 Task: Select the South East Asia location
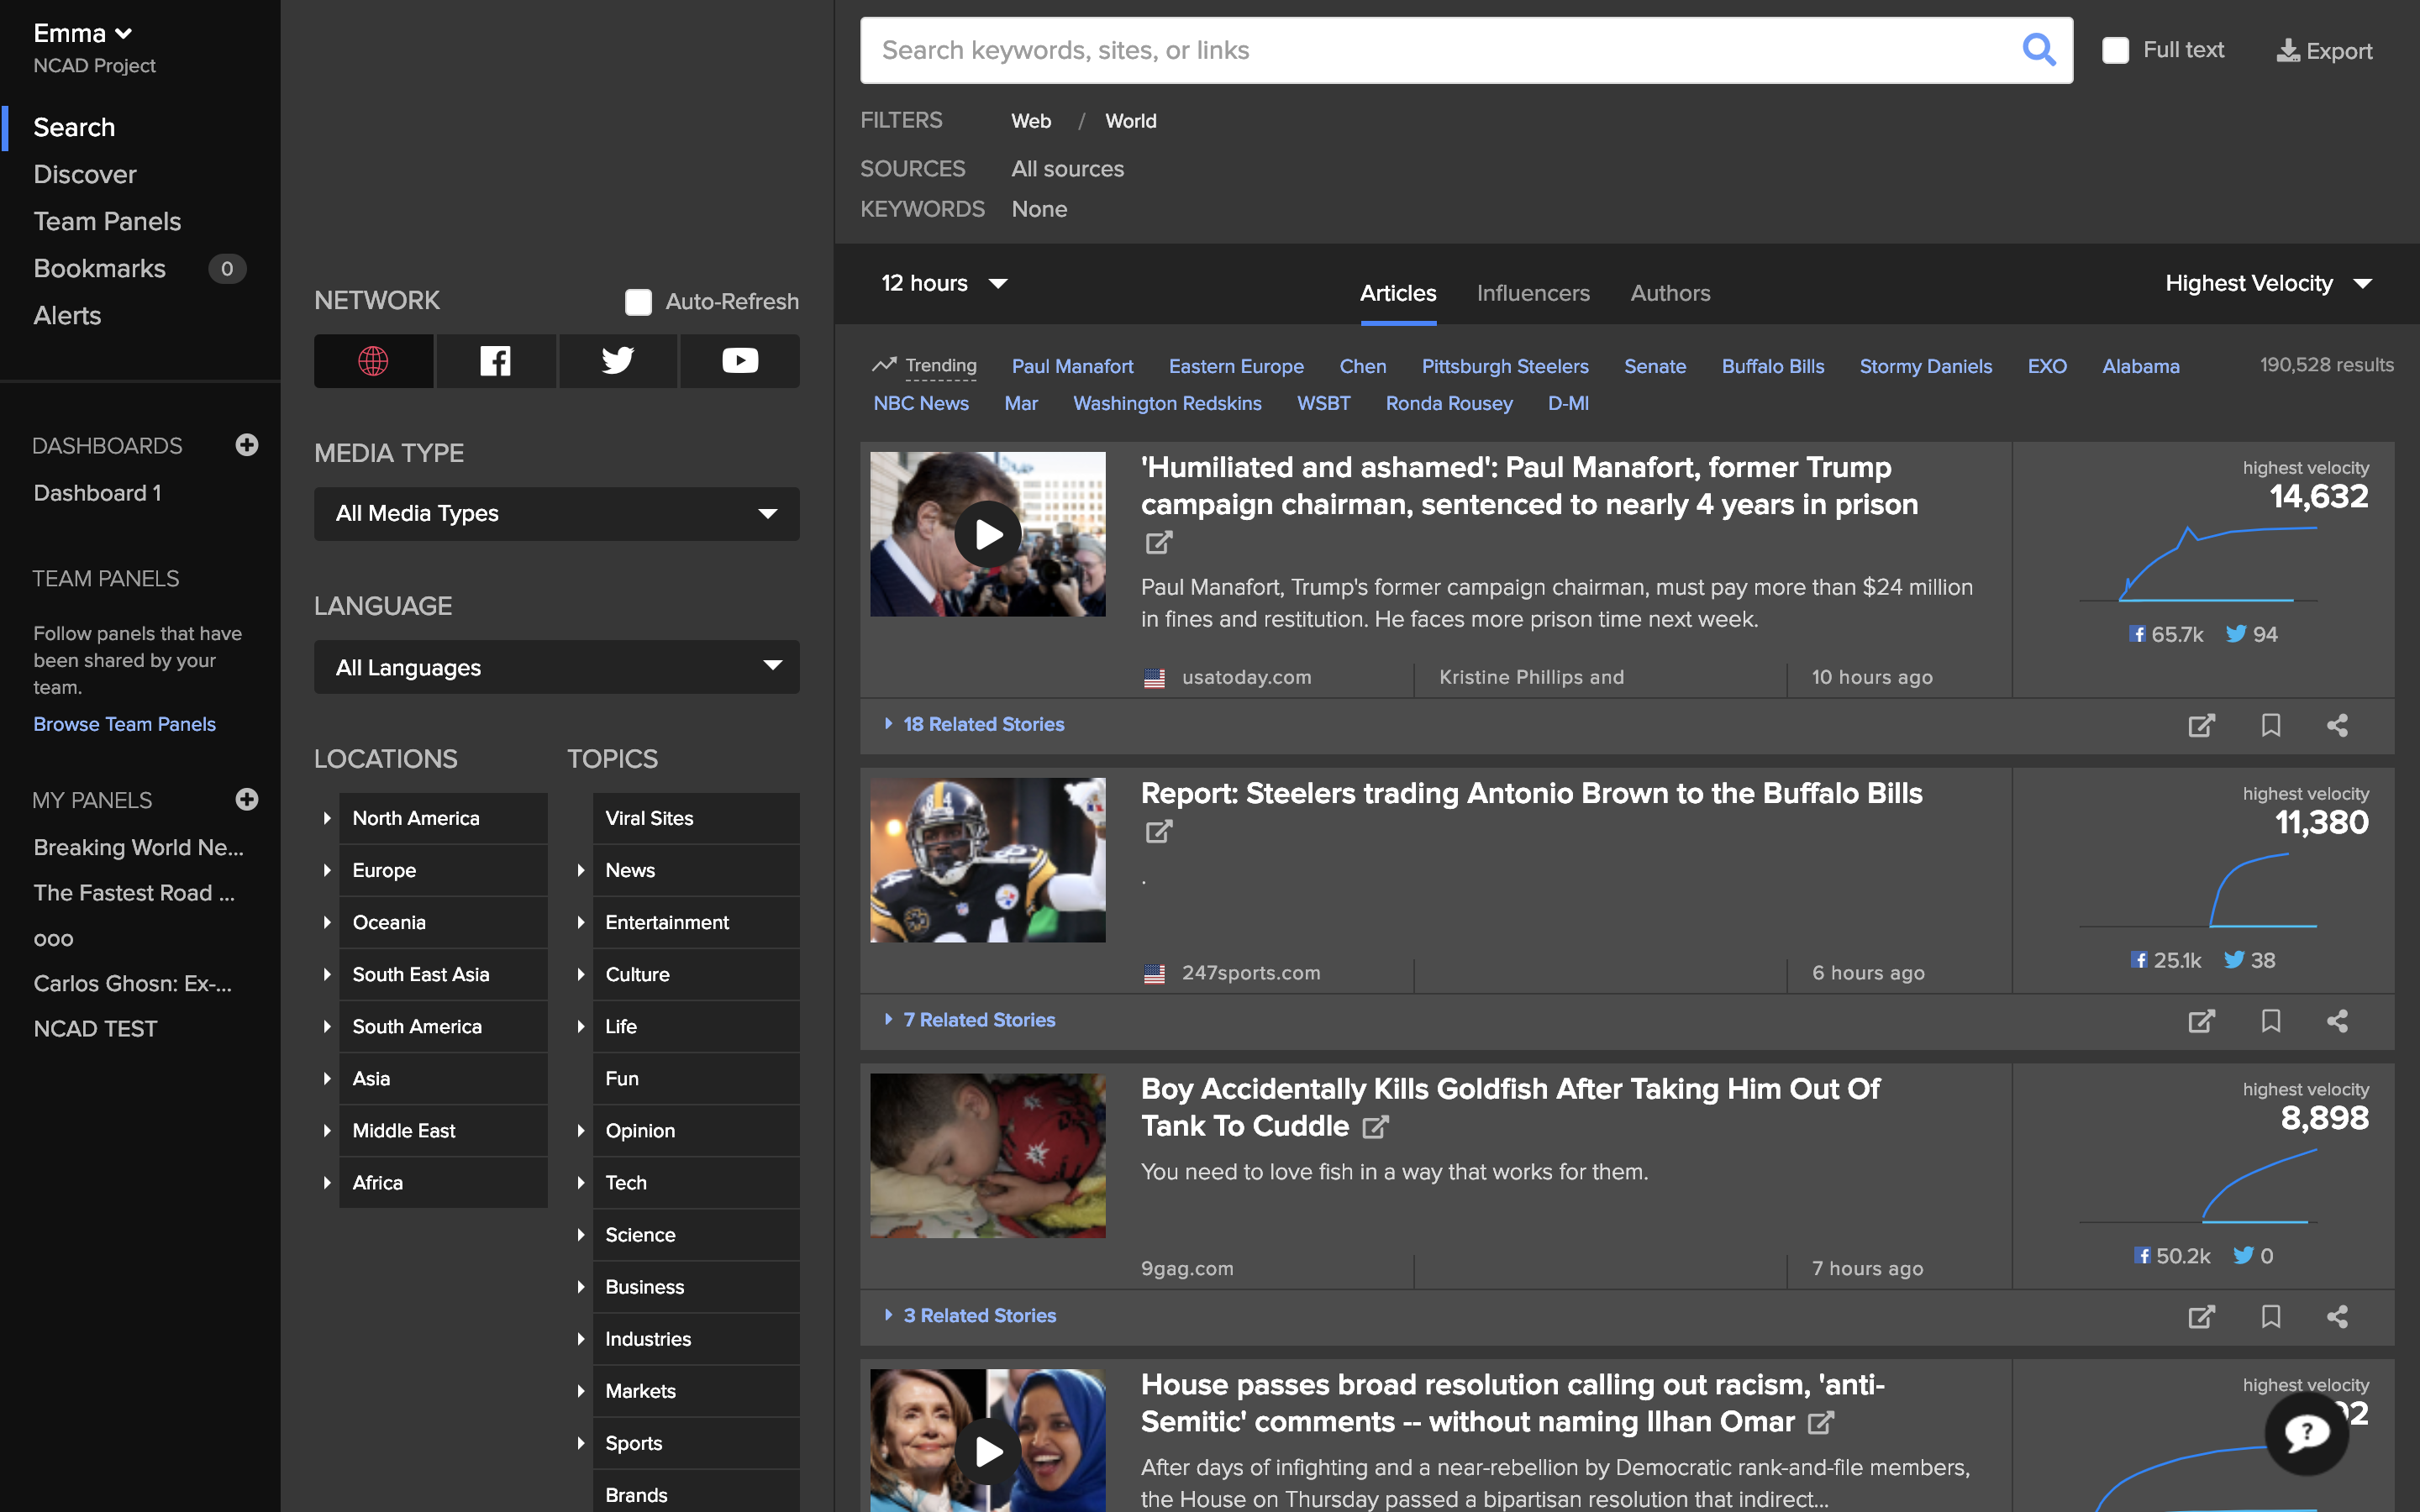pos(443,974)
